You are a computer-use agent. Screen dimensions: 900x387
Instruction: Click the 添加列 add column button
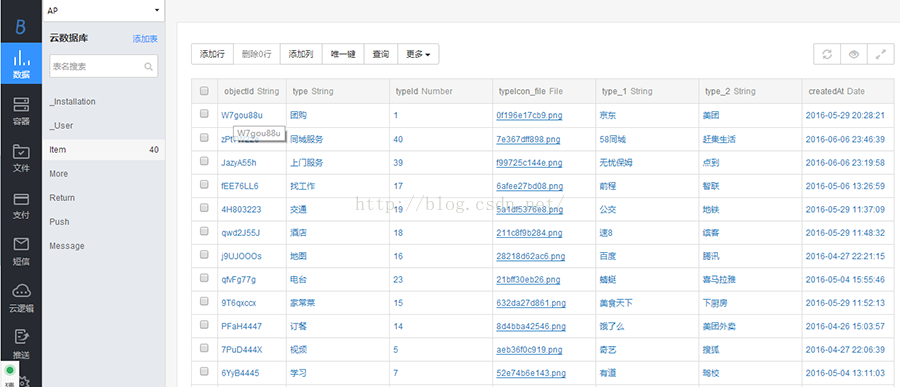301,54
